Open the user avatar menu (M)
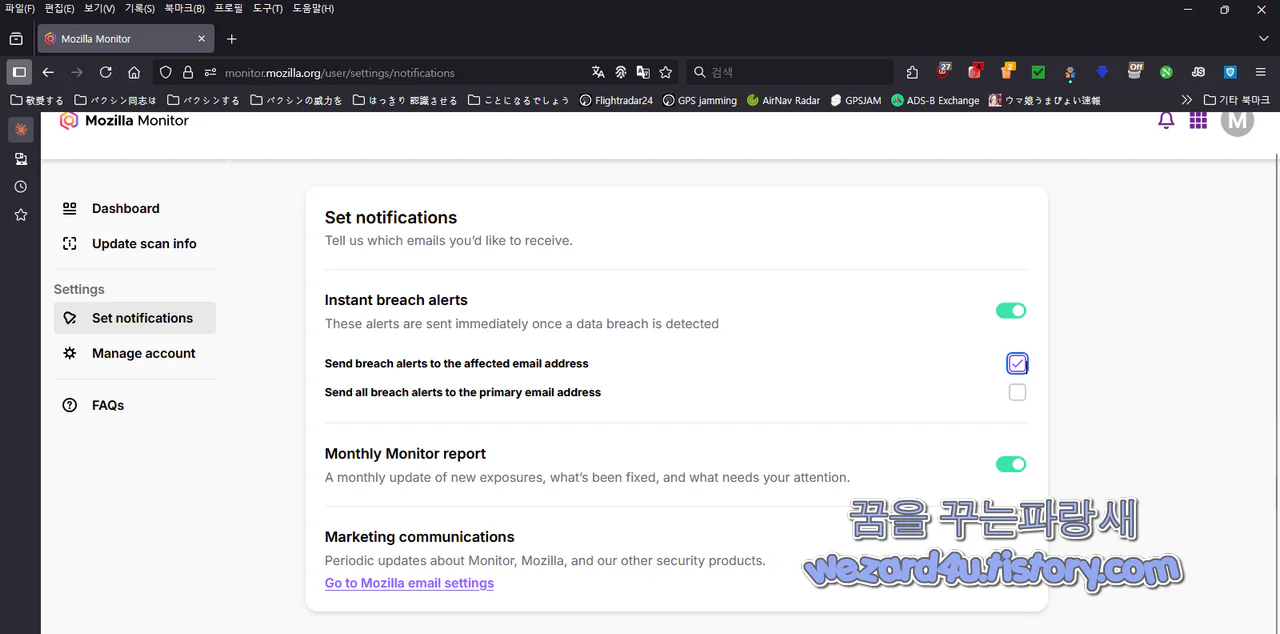The width and height of the screenshot is (1280, 634). (x=1238, y=121)
